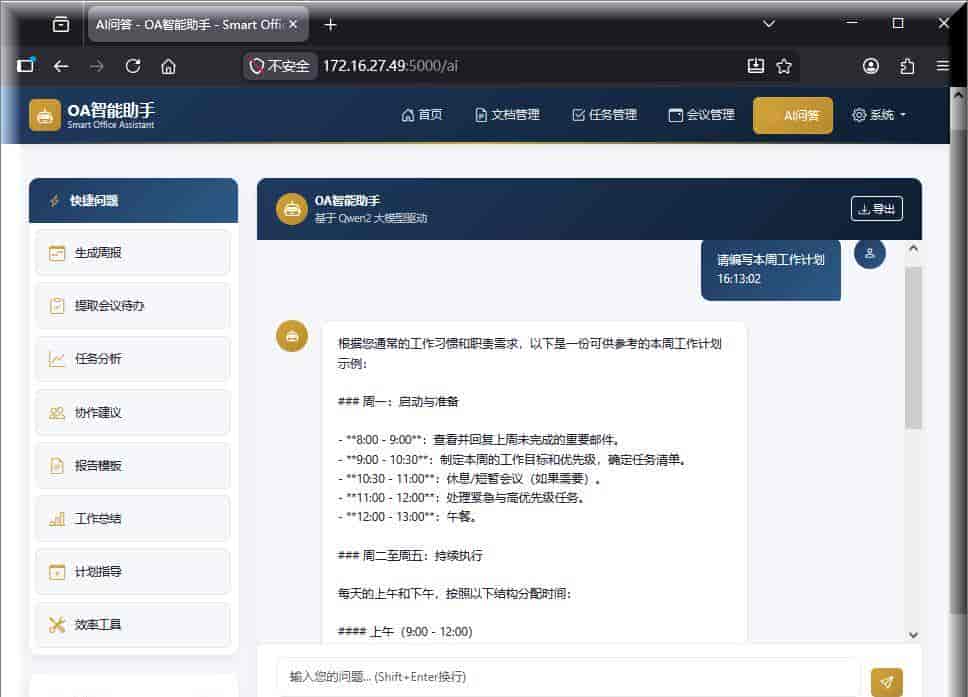Click the user avatar beside message
968x697 pixels.
click(x=869, y=253)
